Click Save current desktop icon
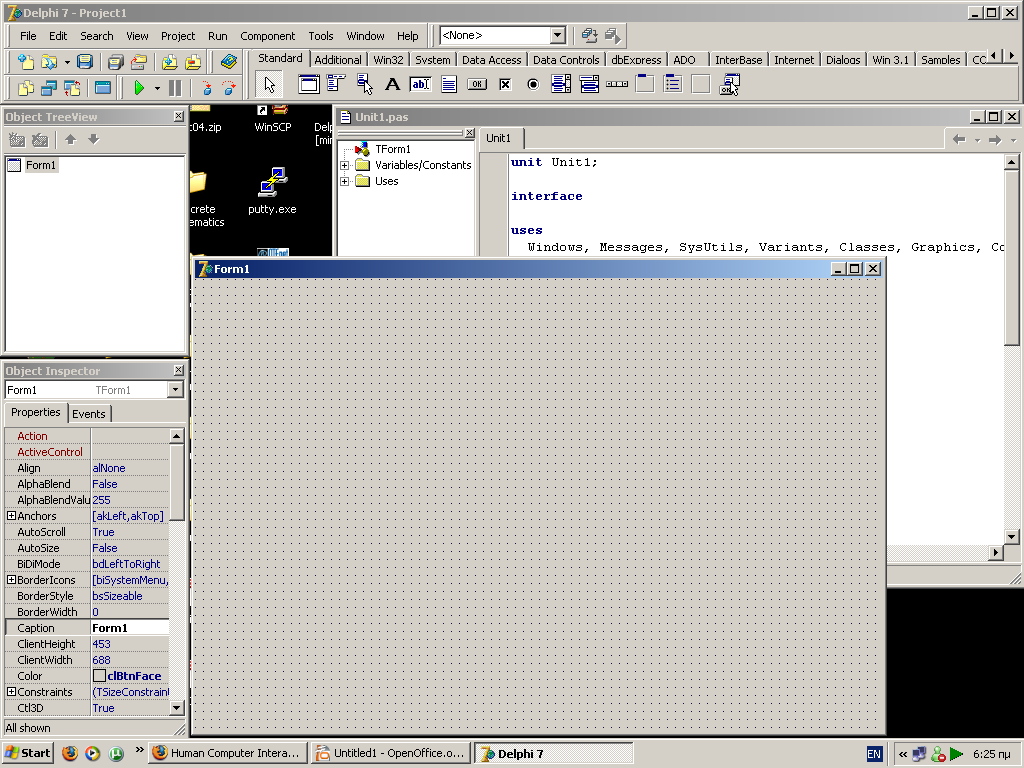 click(x=590, y=36)
